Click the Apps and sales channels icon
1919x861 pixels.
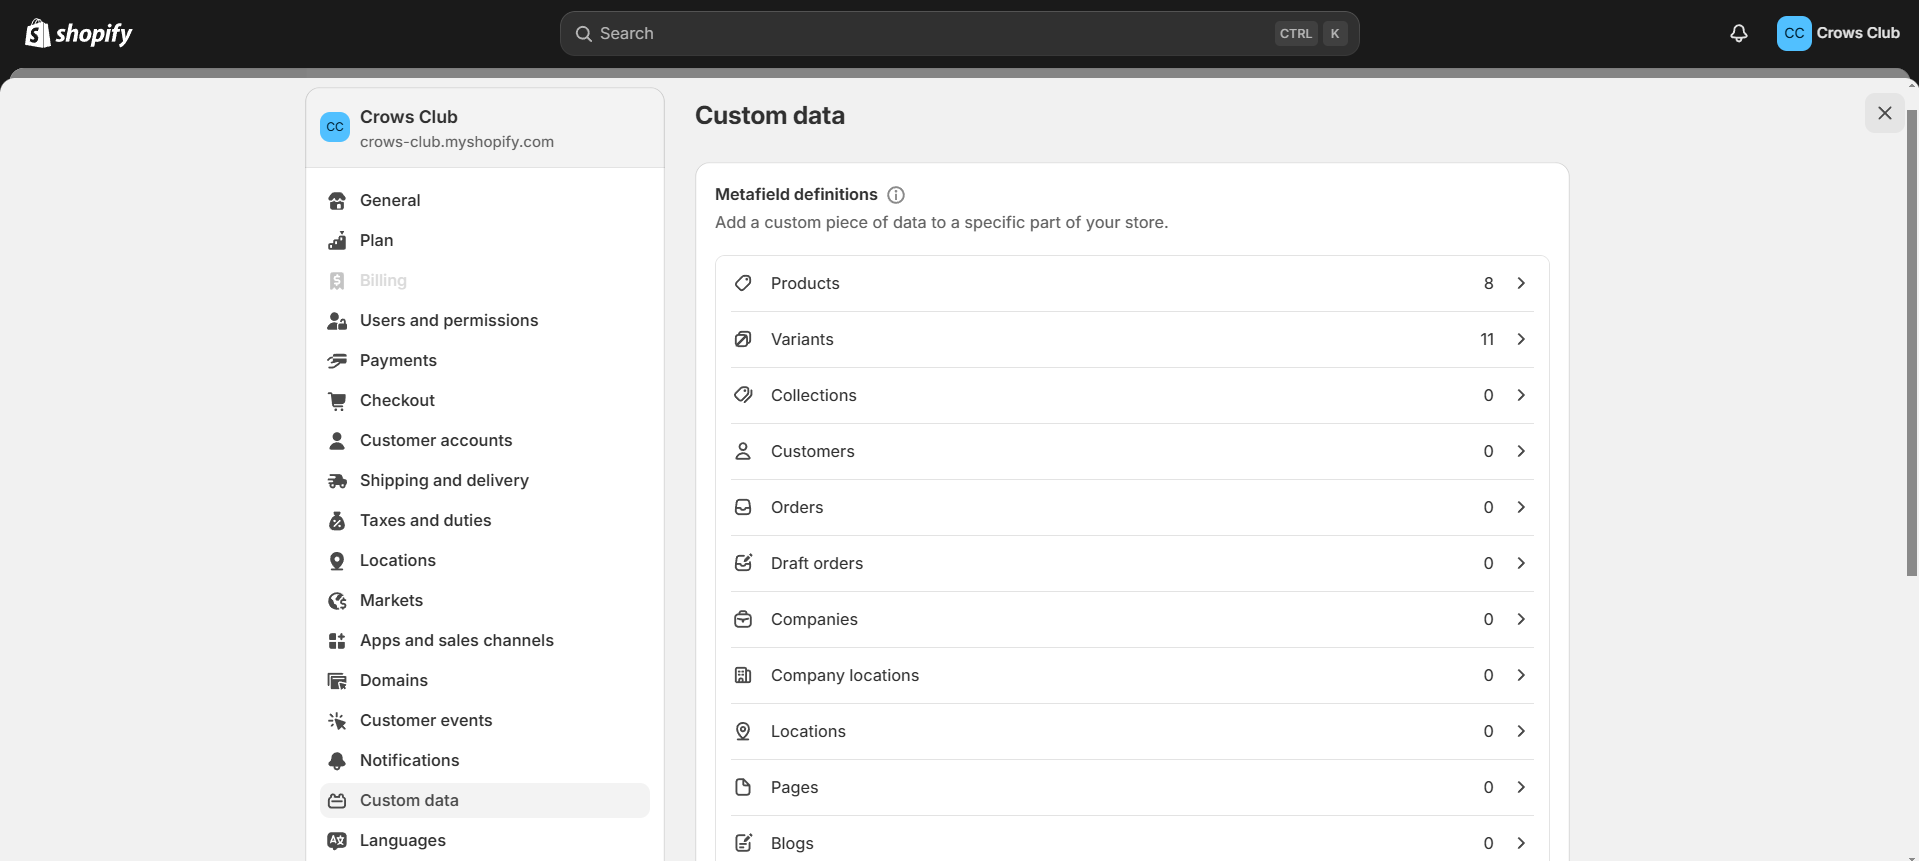pyautogui.click(x=337, y=640)
